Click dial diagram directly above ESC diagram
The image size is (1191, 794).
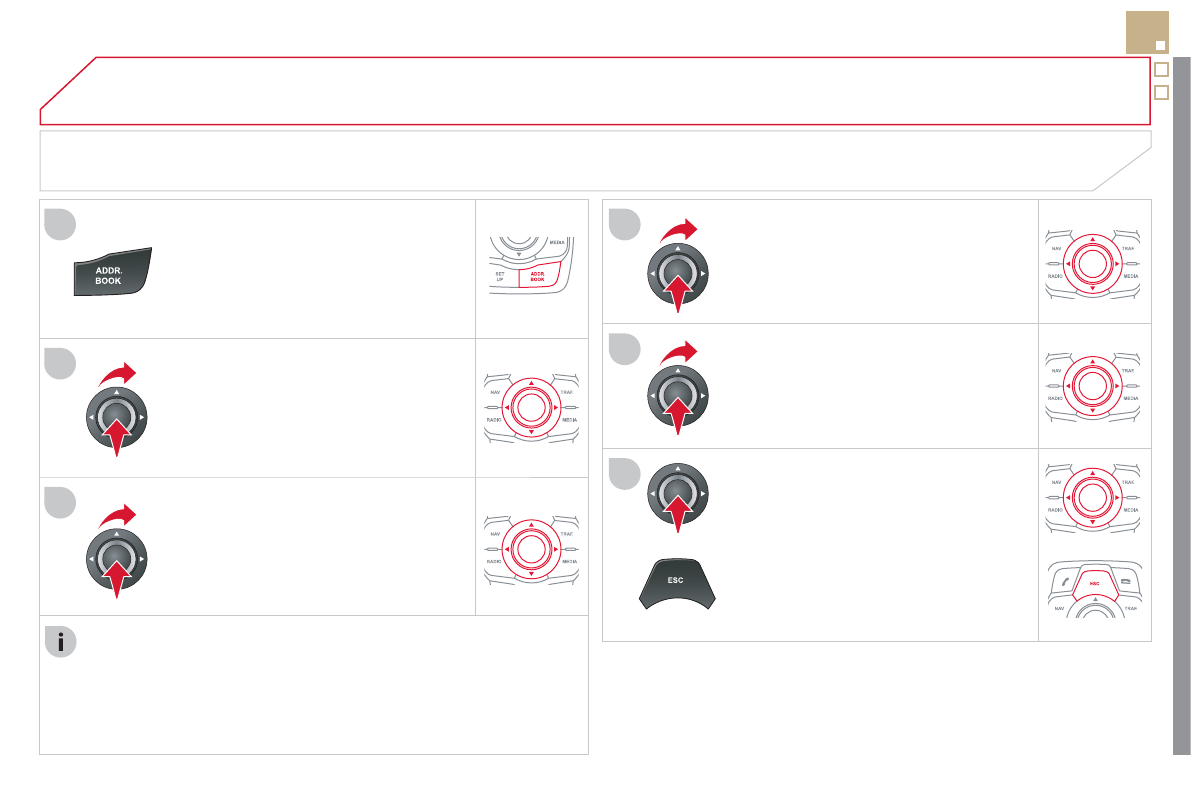click(1094, 496)
